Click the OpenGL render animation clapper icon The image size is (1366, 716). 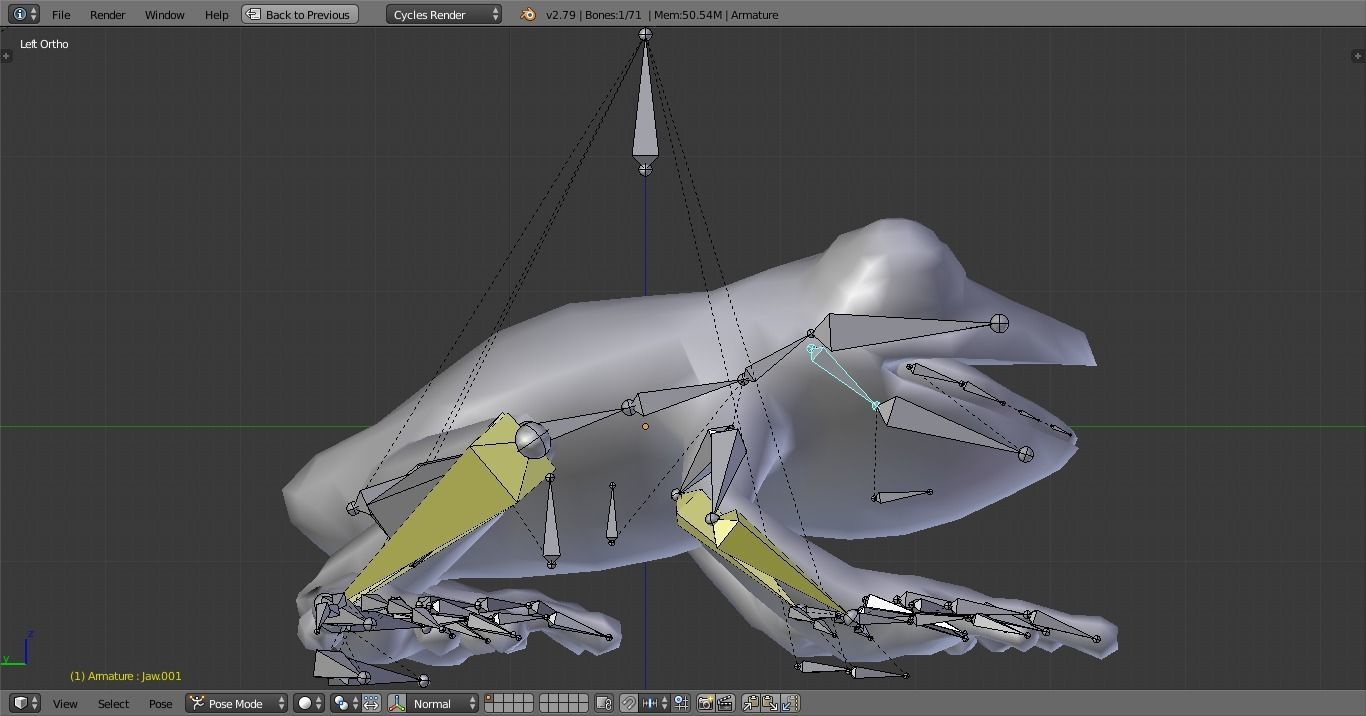725,703
